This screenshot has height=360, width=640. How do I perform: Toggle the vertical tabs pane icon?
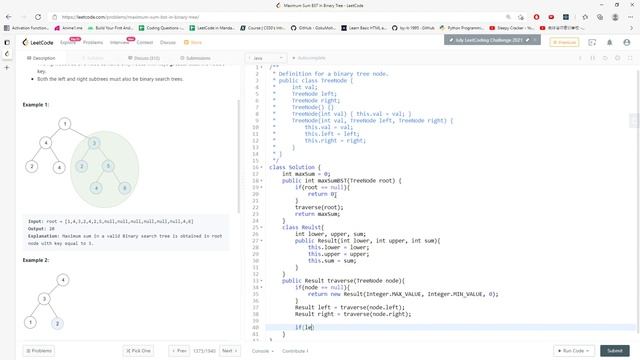(x=7, y=42)
